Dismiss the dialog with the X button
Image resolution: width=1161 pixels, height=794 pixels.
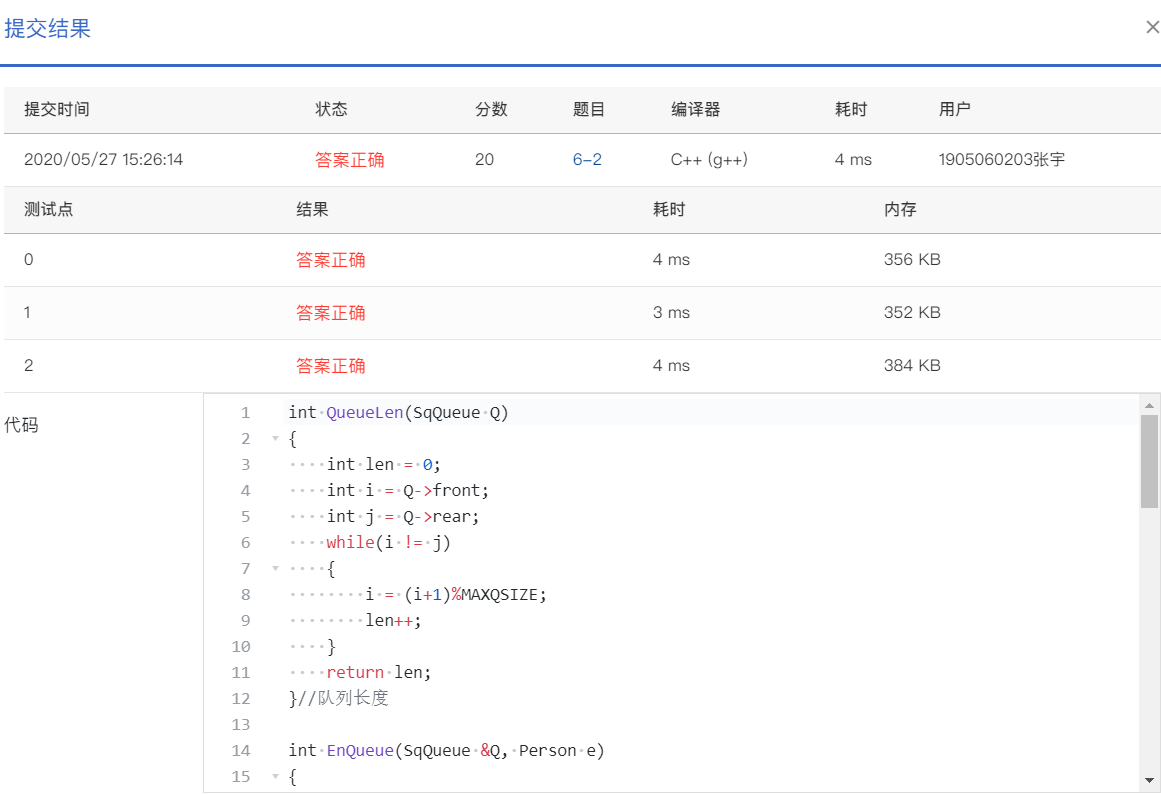coord(1152,27)
